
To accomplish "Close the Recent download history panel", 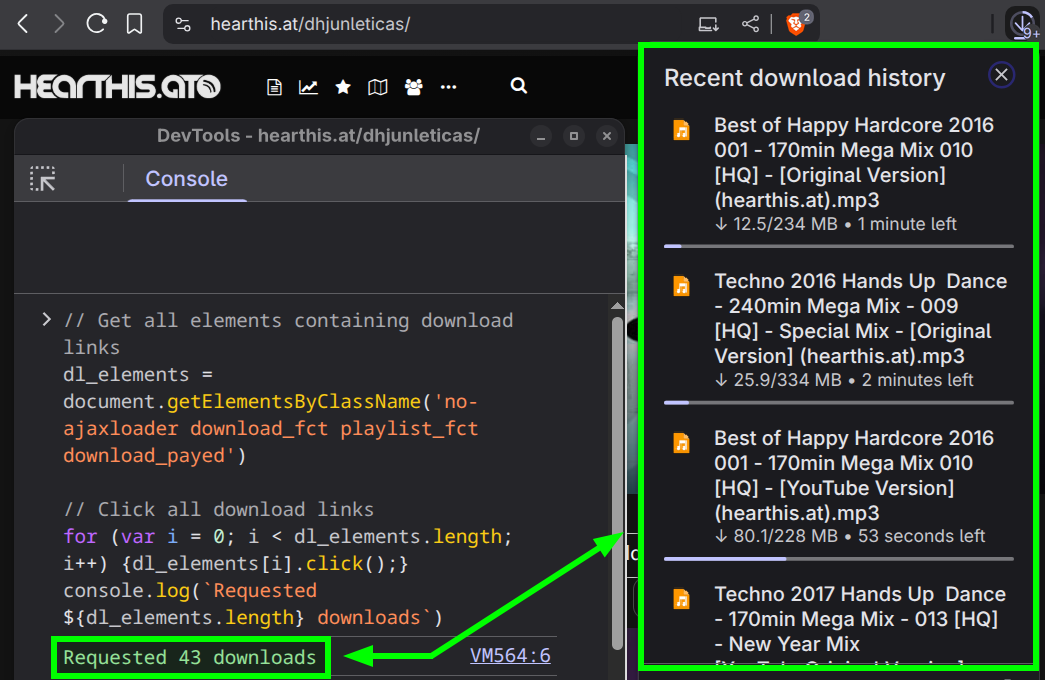I will pos(1001,75).
